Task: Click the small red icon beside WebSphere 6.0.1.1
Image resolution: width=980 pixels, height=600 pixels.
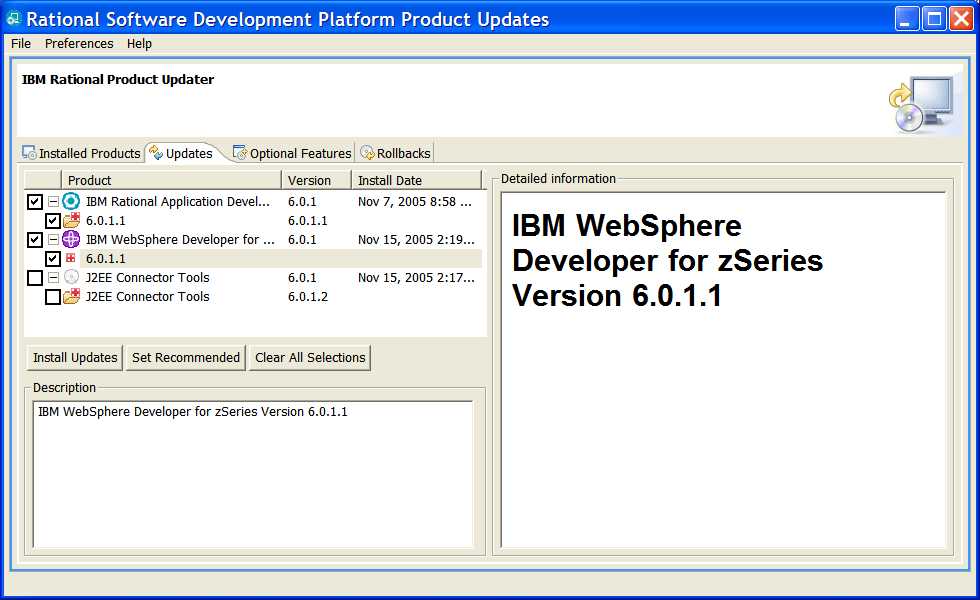Action: [x=71, y=259]
